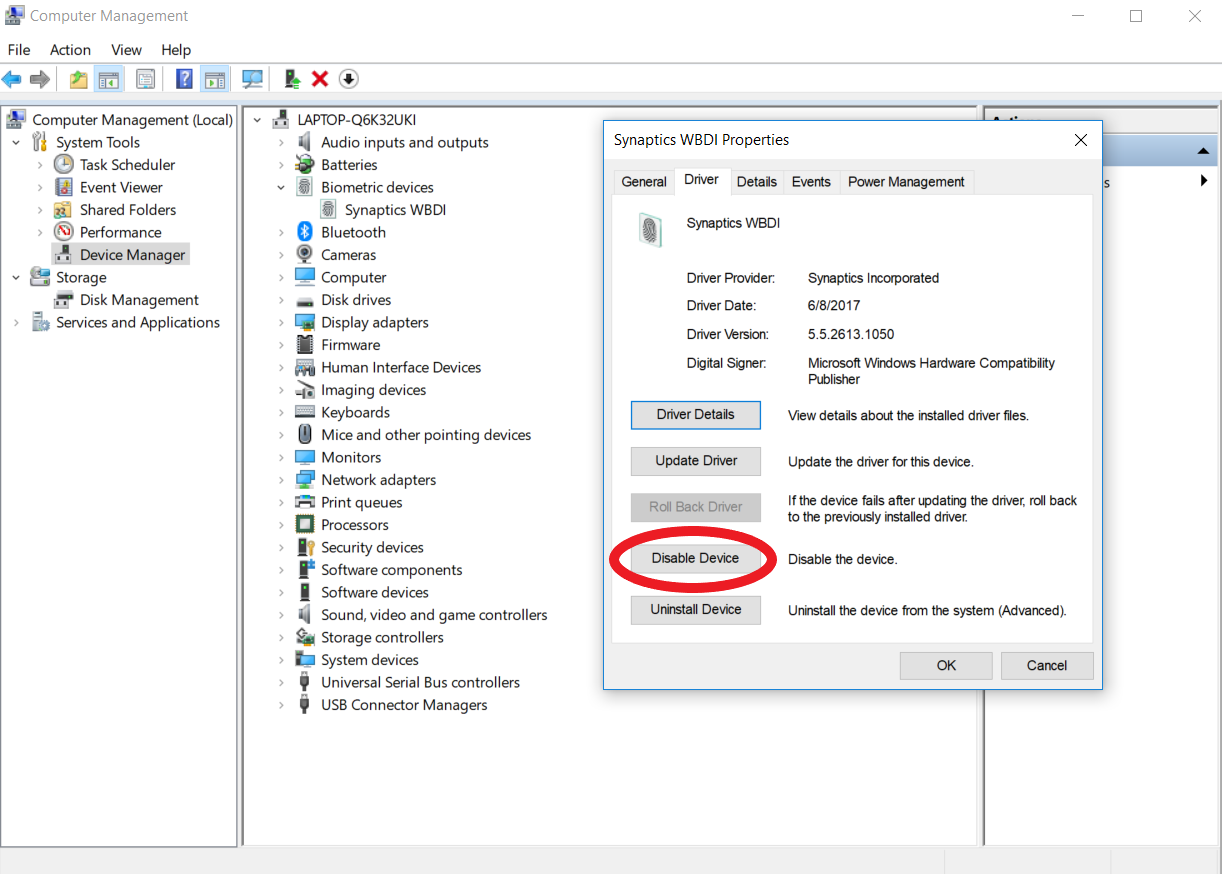Update driver via green-arrow toolbar icon
Screen dimensions: 1222x874
pyautogui.click(x=292, y=78)
